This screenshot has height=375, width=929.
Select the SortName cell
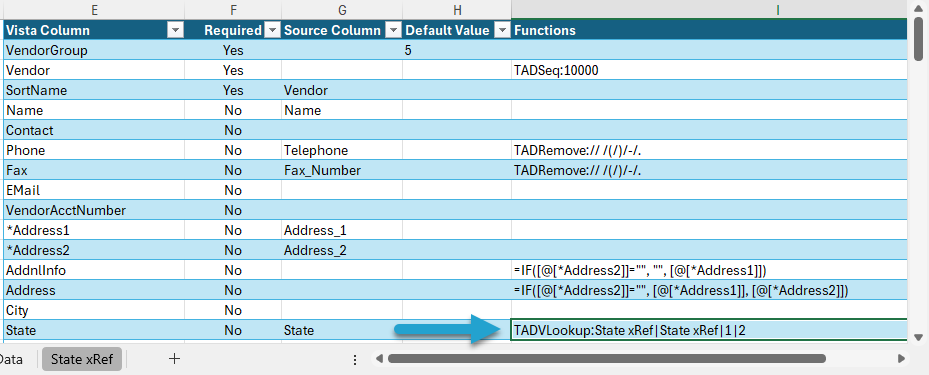(x=94, y=91)
